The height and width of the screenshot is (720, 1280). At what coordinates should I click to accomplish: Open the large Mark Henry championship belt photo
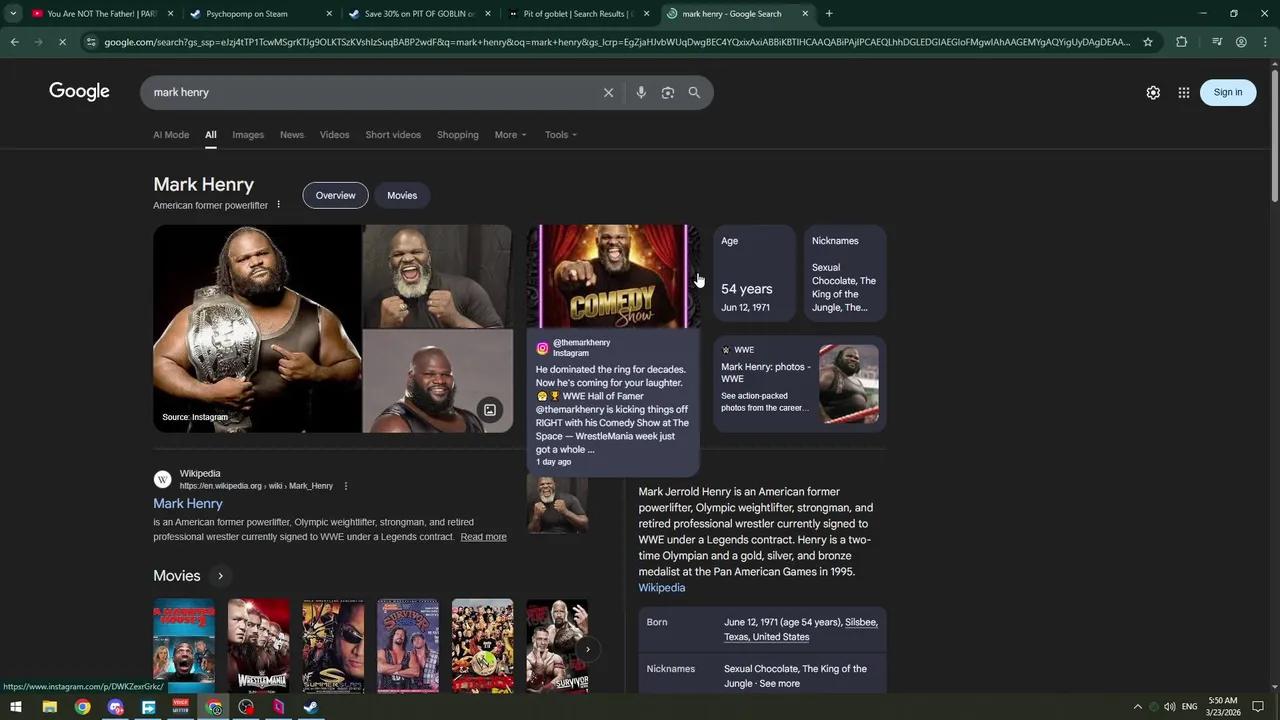coord(257,329)
